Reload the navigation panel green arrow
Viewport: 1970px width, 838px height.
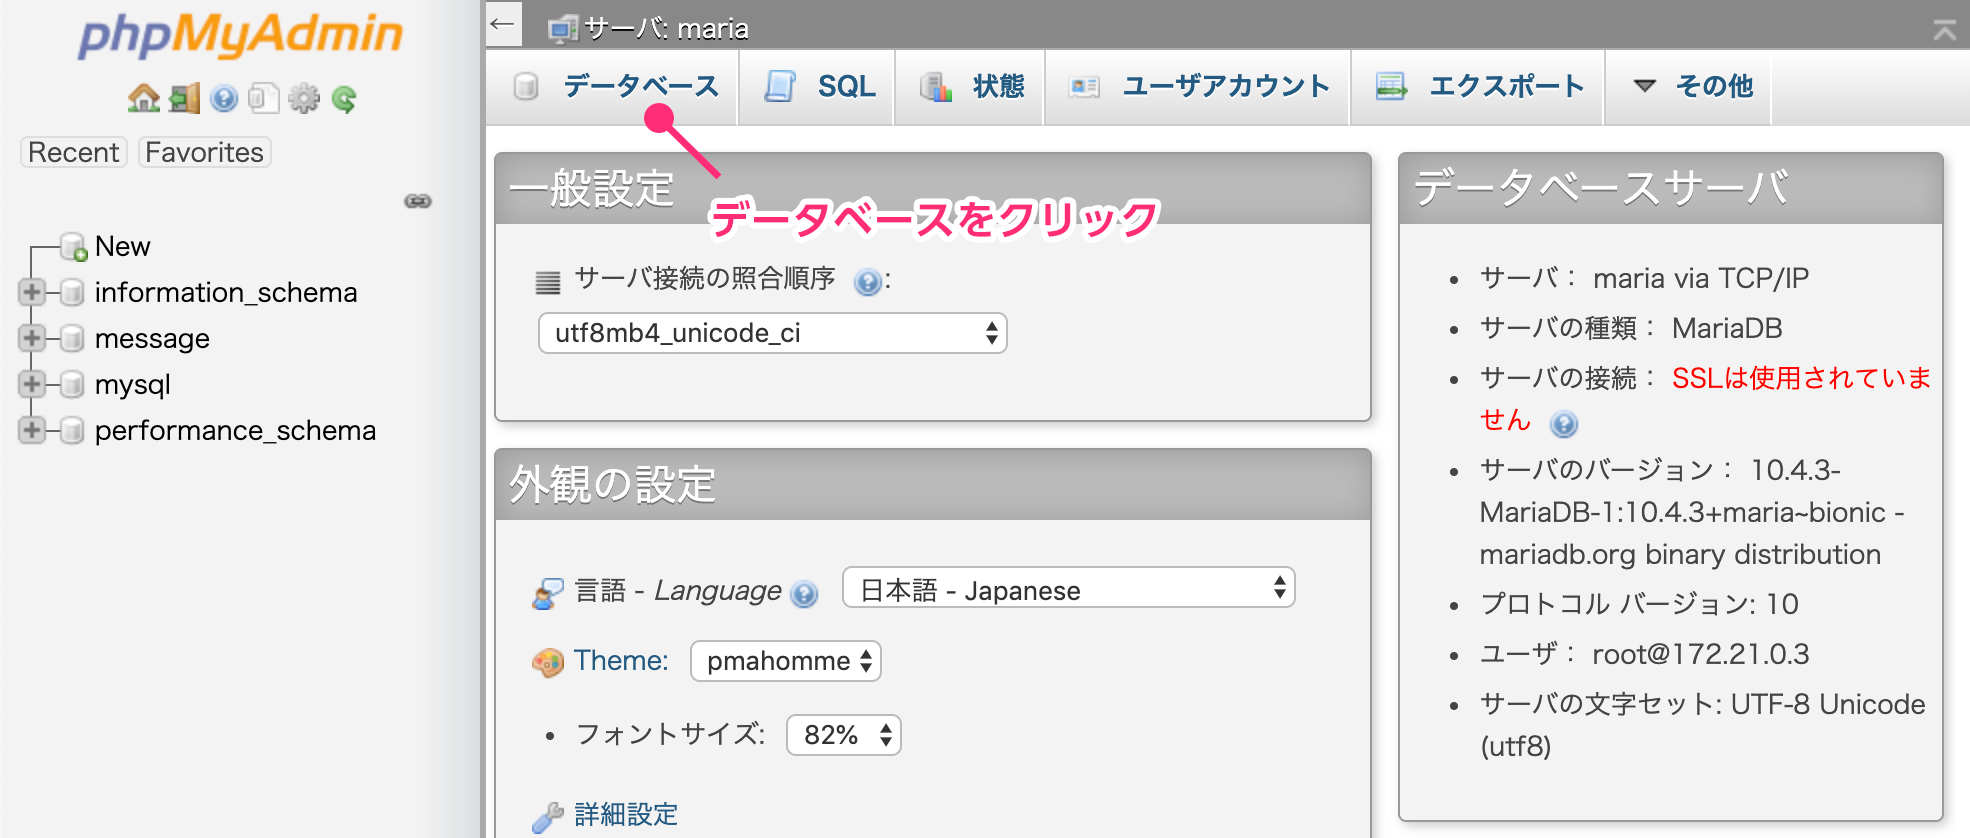(344, 98)
